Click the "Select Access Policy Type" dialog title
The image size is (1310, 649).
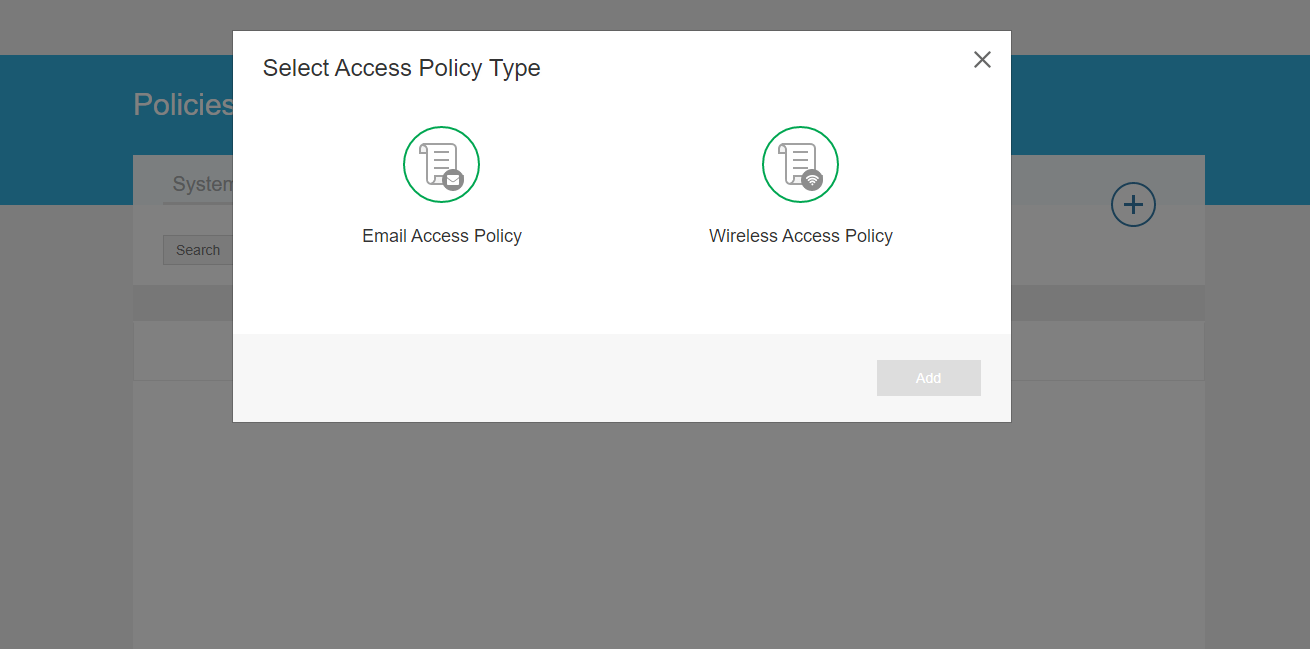401,68
